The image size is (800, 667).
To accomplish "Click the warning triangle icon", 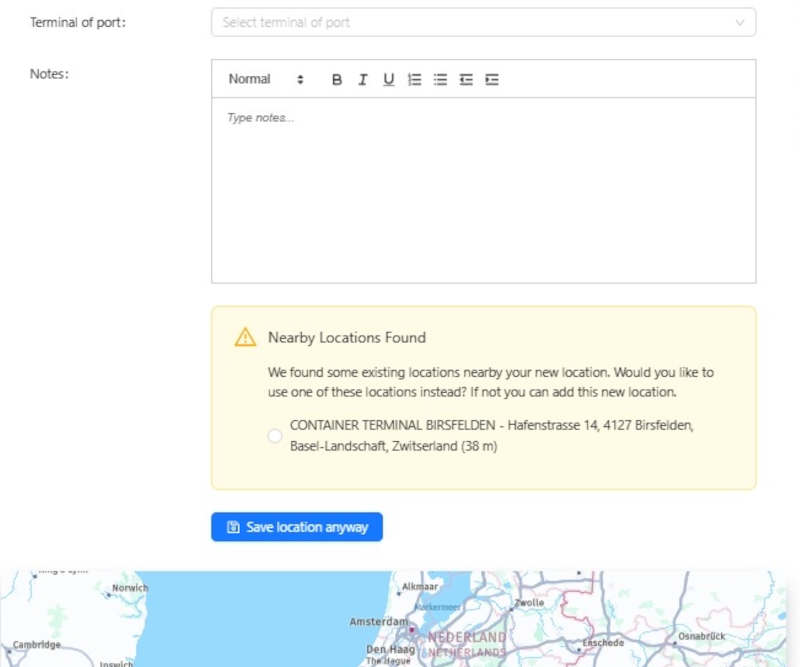I will click(x=245, y=337).
